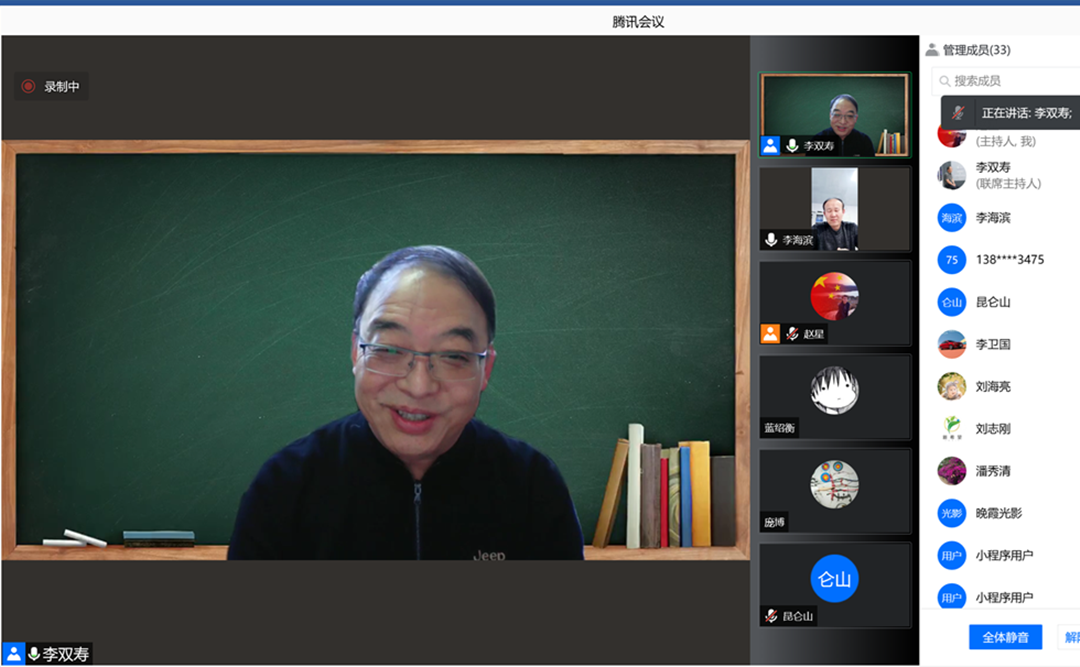Click the blue host icon on 李双寿 thumbnail
The height and width of the screenshot is (667, 1080).
(770, 146)
